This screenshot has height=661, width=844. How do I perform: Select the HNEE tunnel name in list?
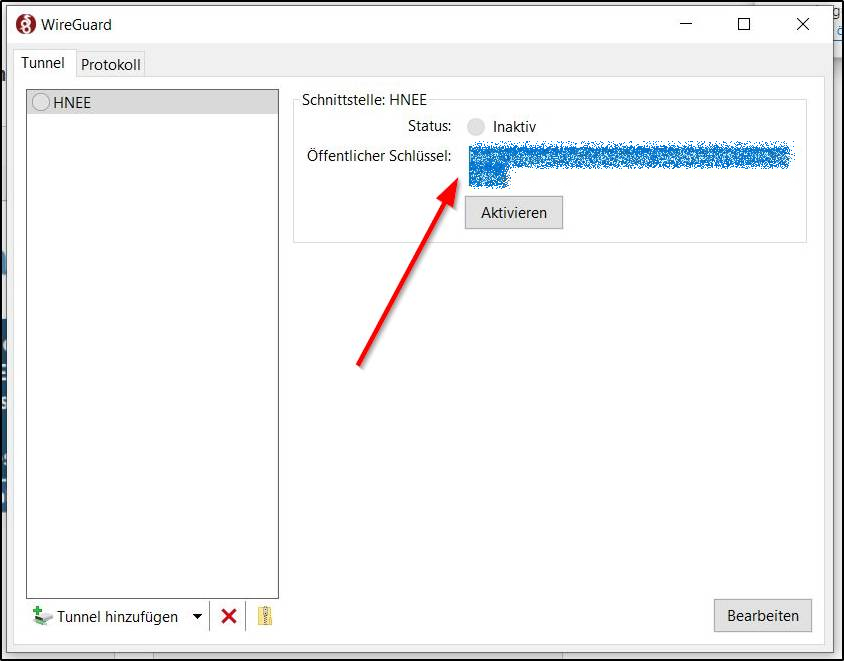pos(72,102)
